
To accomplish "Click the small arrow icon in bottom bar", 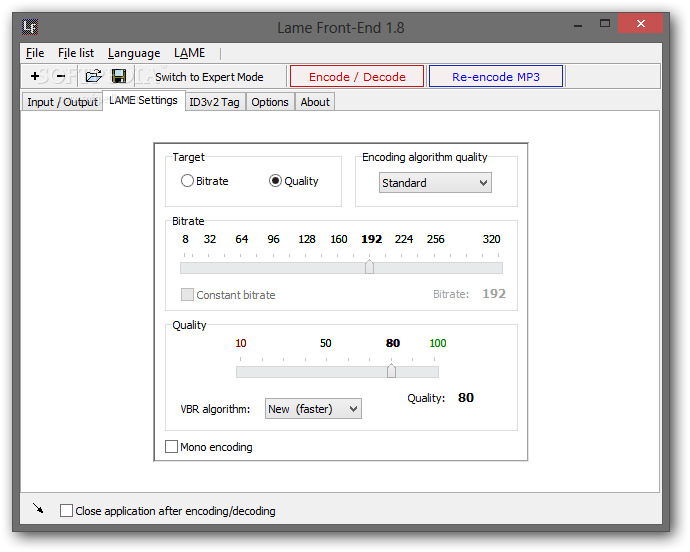I will pyautogui.click(x=38, y=508).
